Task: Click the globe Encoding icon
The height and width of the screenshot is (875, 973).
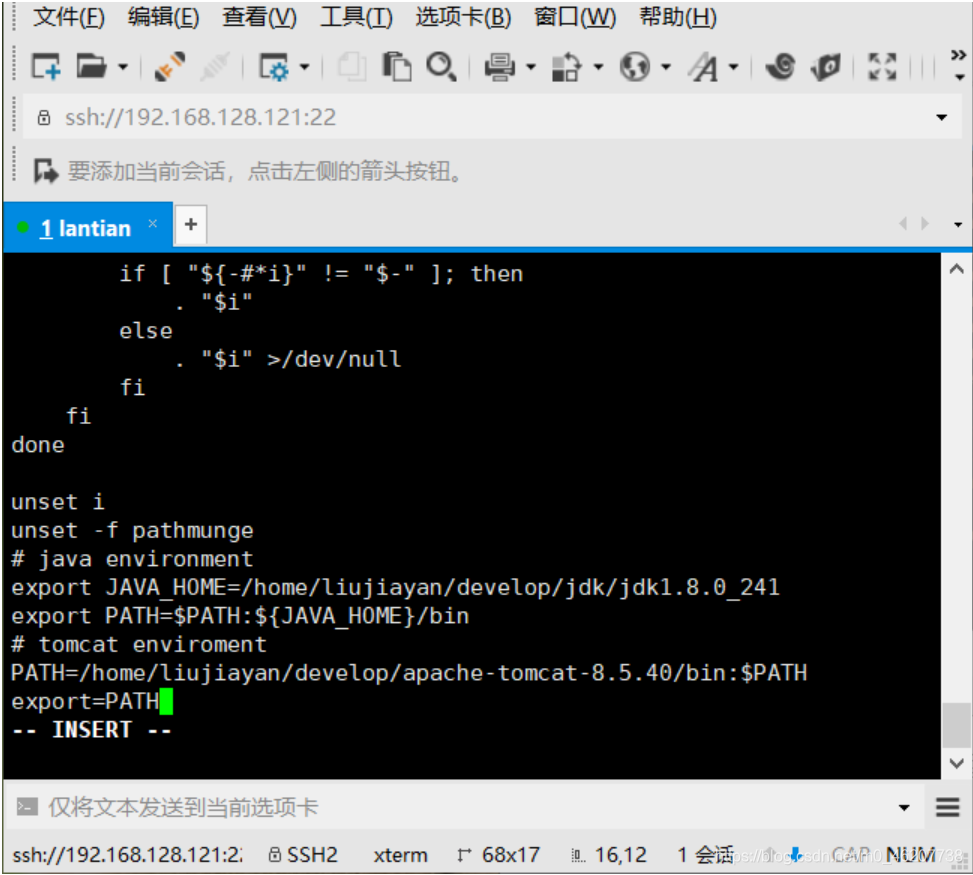Action: click(x=635, y=66)
